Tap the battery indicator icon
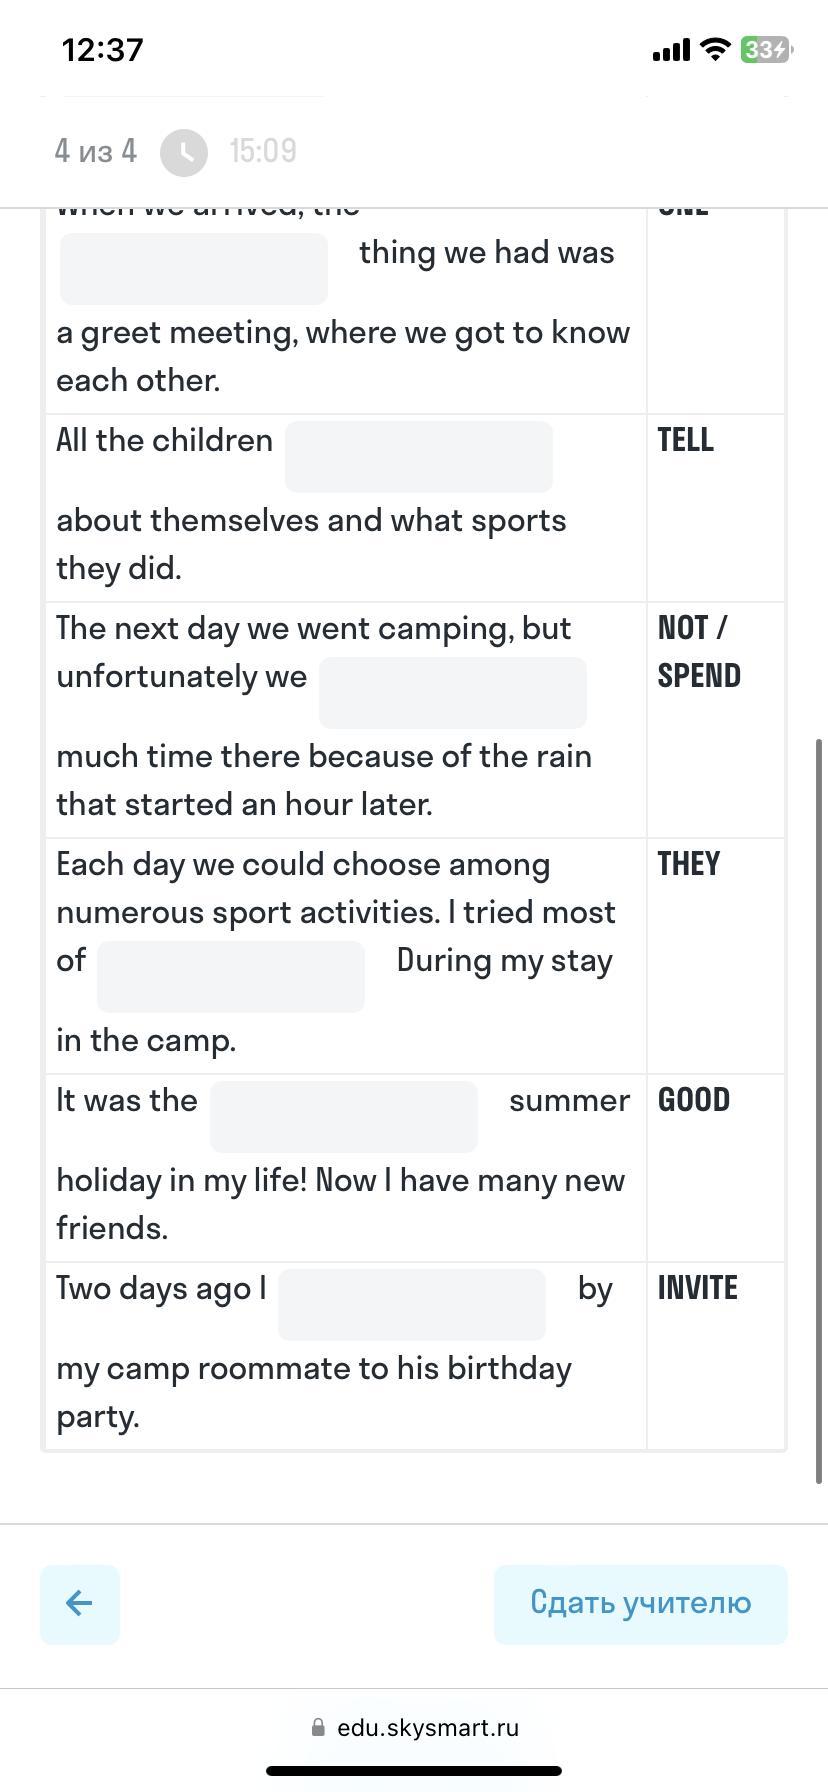The height and width of the screenshot is (1792, 828). pos(766,49)
